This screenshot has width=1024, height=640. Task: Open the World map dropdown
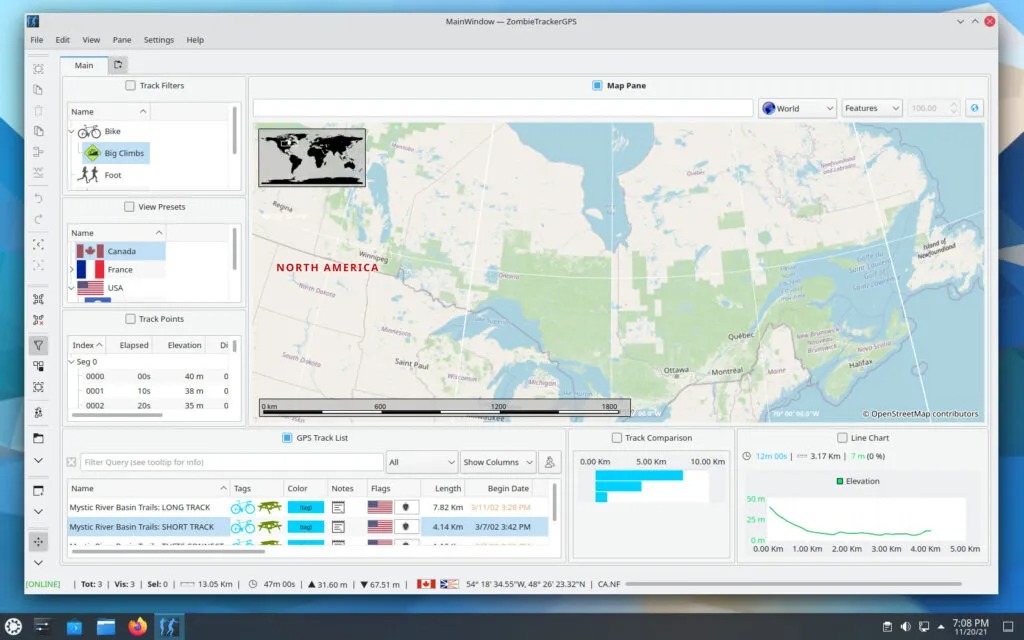click(x=797, y=108)
